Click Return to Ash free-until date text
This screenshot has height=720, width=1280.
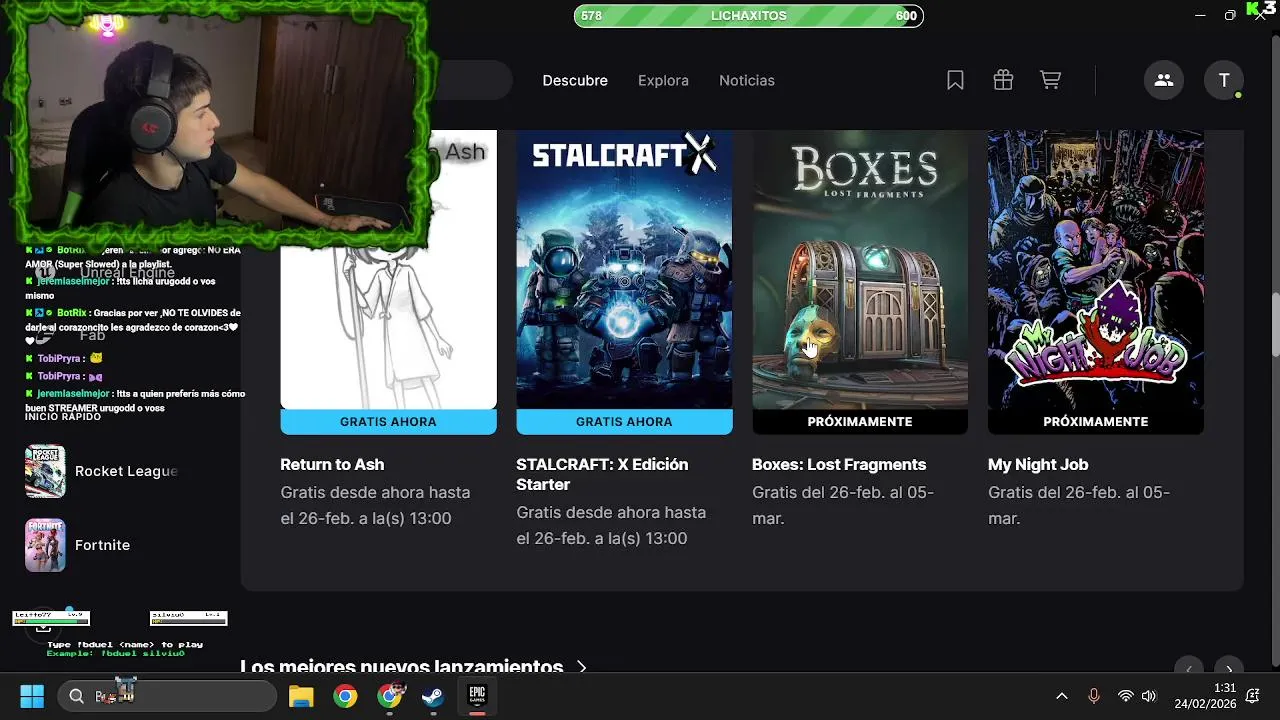[375, 505]
